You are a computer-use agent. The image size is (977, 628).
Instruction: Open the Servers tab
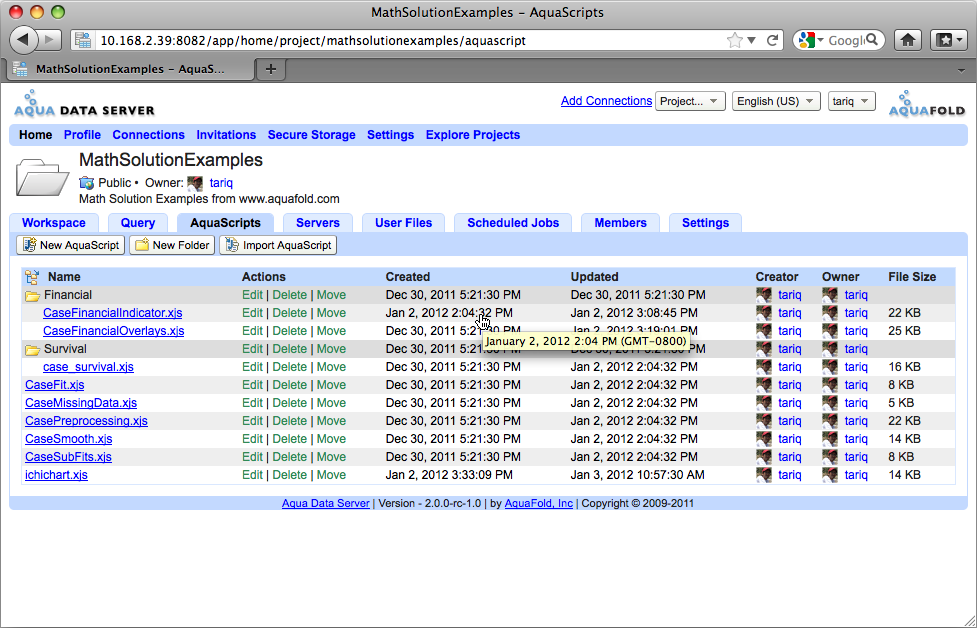(x=318, y=223)
